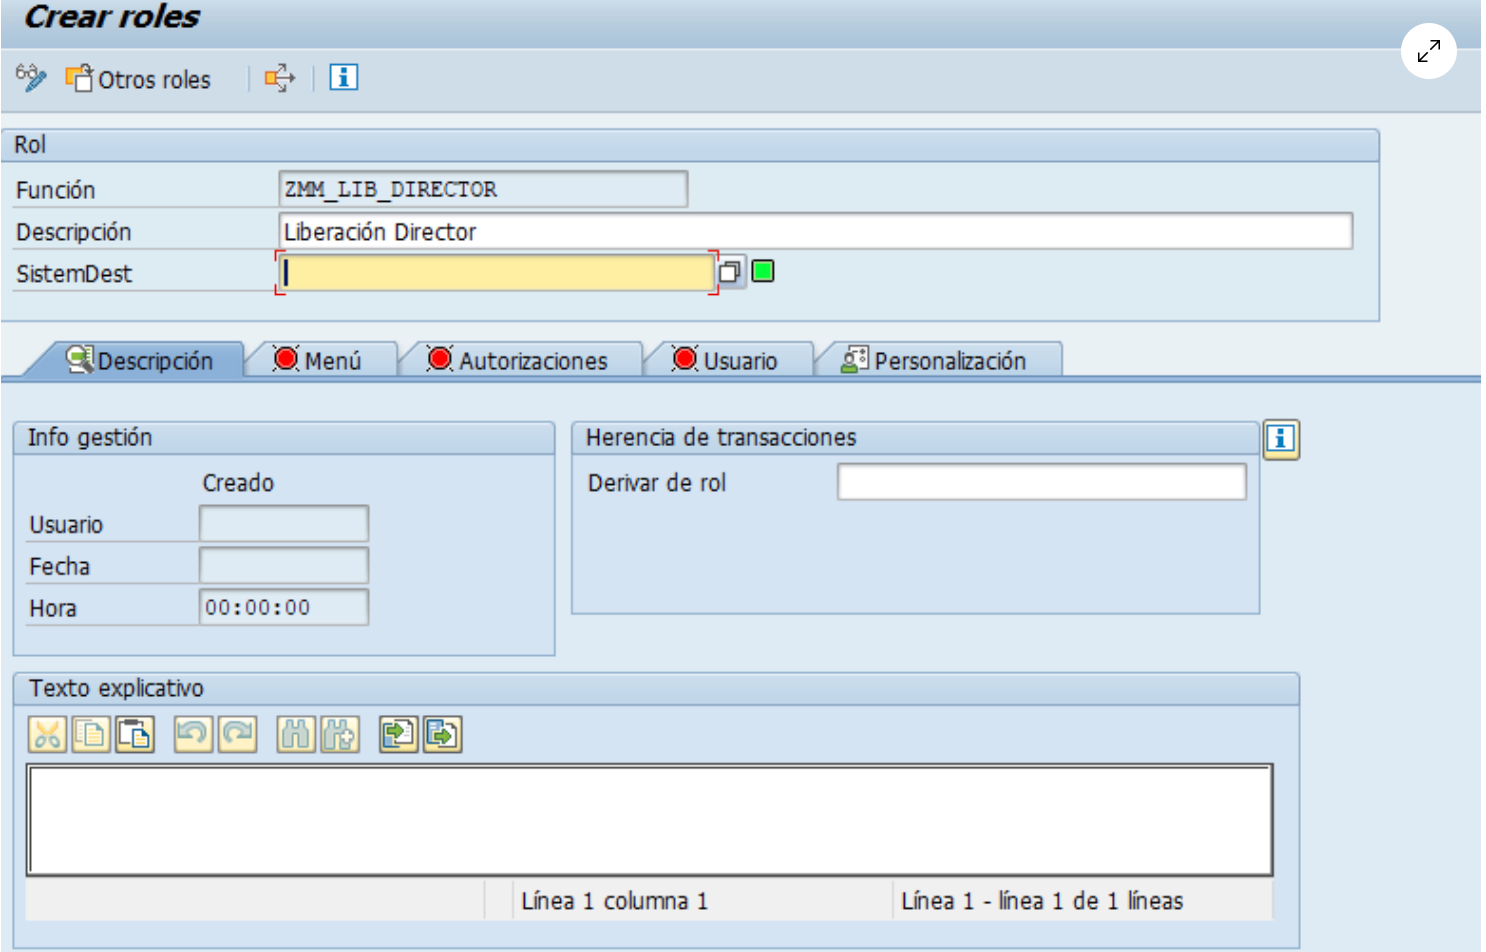Click the green square next to SistemDest
The image size is (1486, 952).
(x=763, y=271)
